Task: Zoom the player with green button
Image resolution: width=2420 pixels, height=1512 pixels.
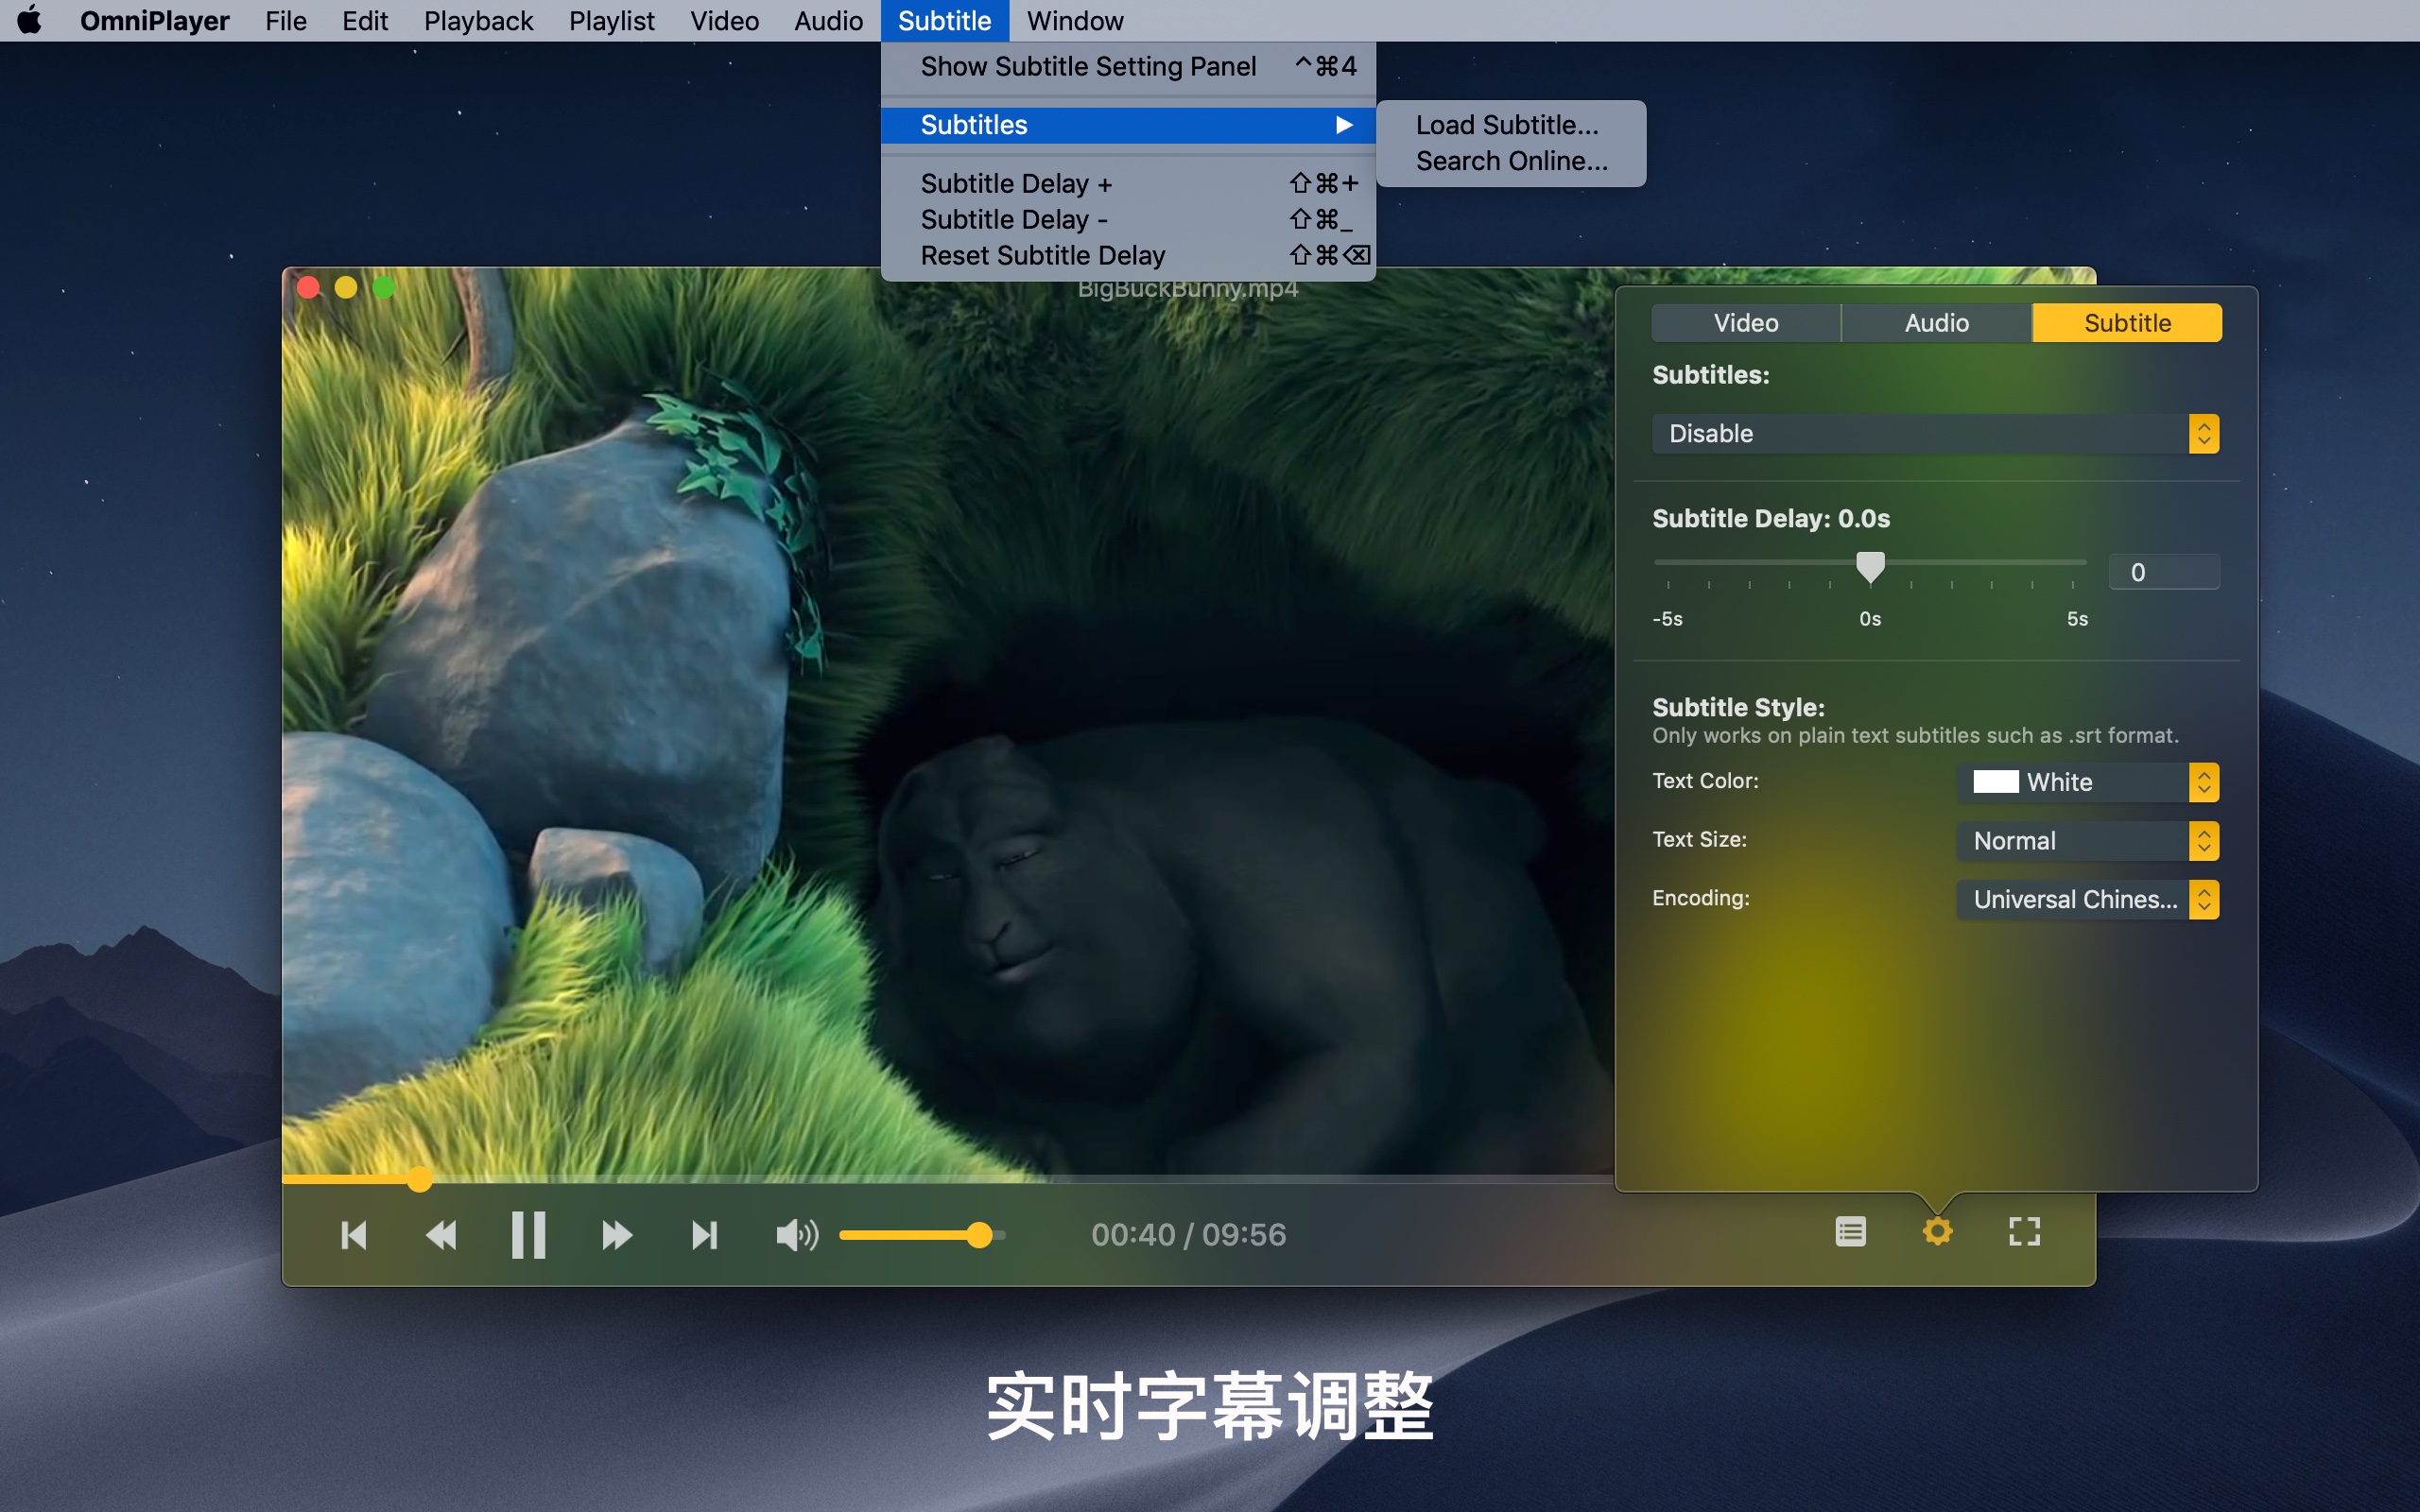Action: point(384,288)
